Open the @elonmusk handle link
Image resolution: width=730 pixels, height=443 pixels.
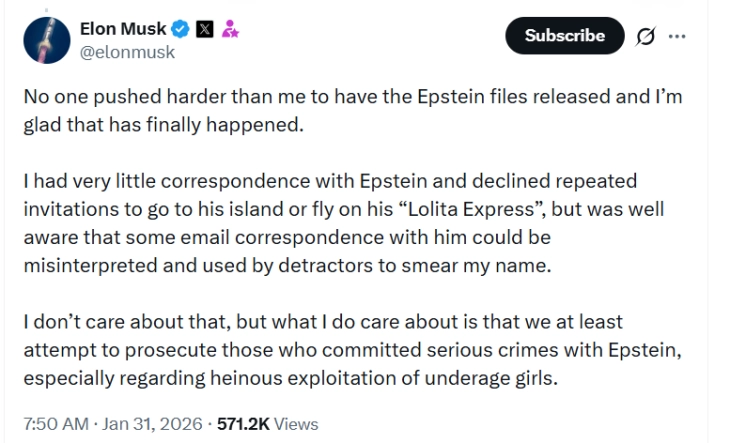(x=127, y=52)
